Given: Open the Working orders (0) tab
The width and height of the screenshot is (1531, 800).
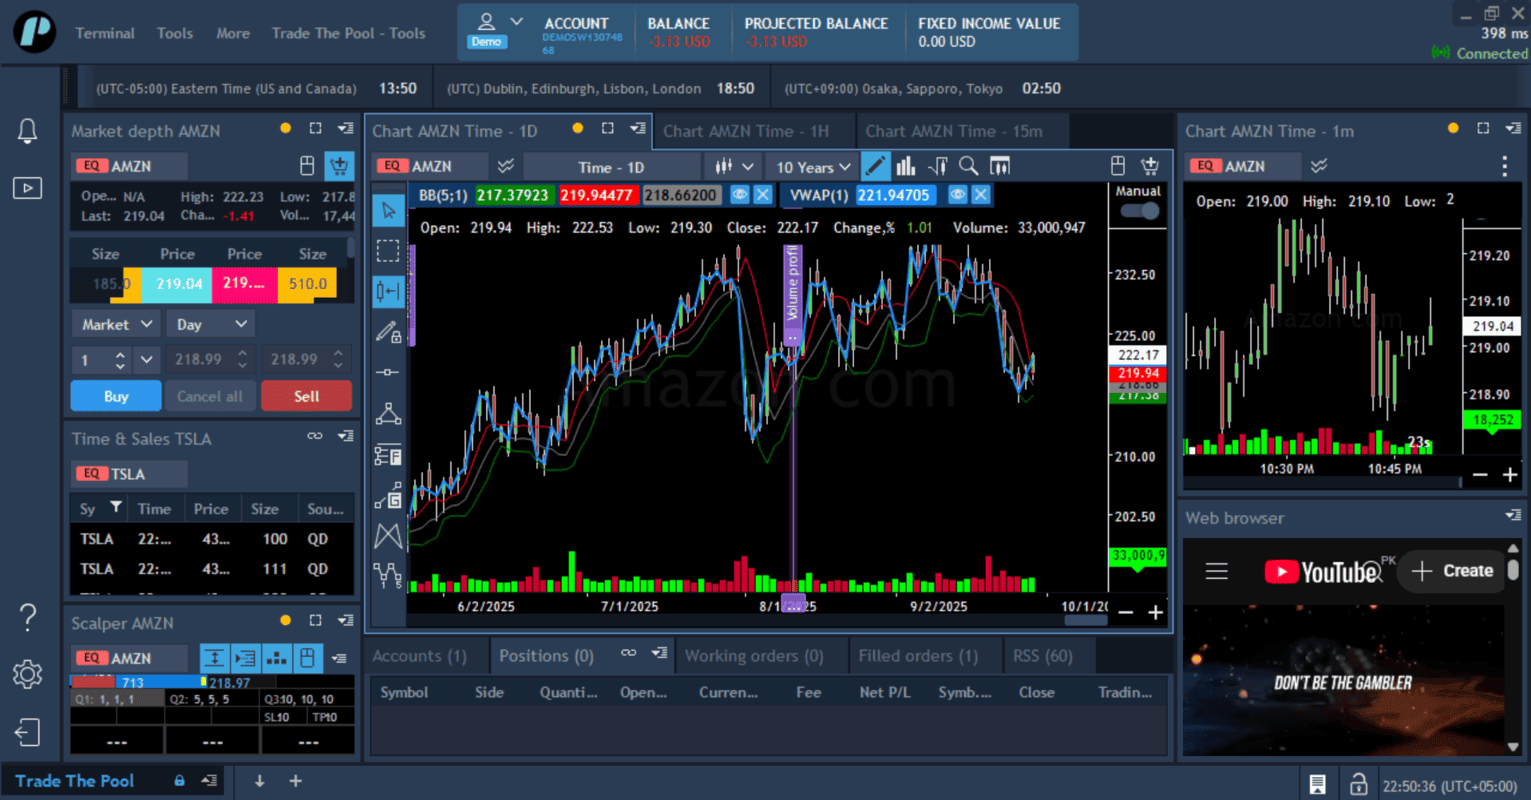Looking at the screenshot, I should [x=754, y=656].
